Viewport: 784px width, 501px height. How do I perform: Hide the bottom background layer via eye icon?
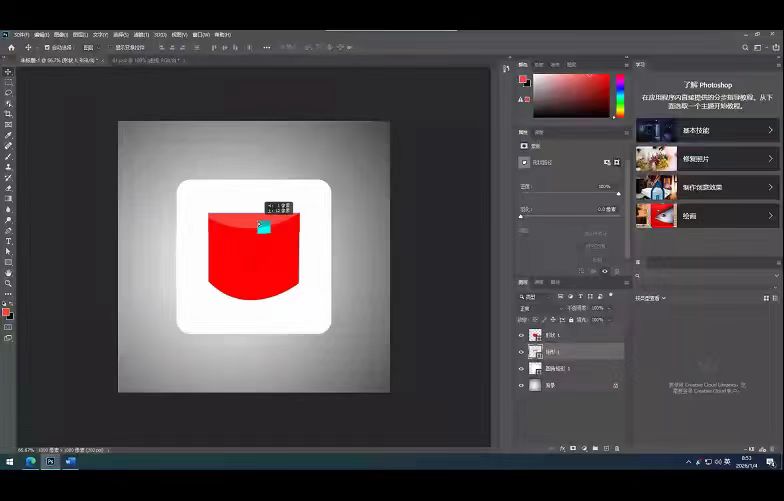(521, 385)
